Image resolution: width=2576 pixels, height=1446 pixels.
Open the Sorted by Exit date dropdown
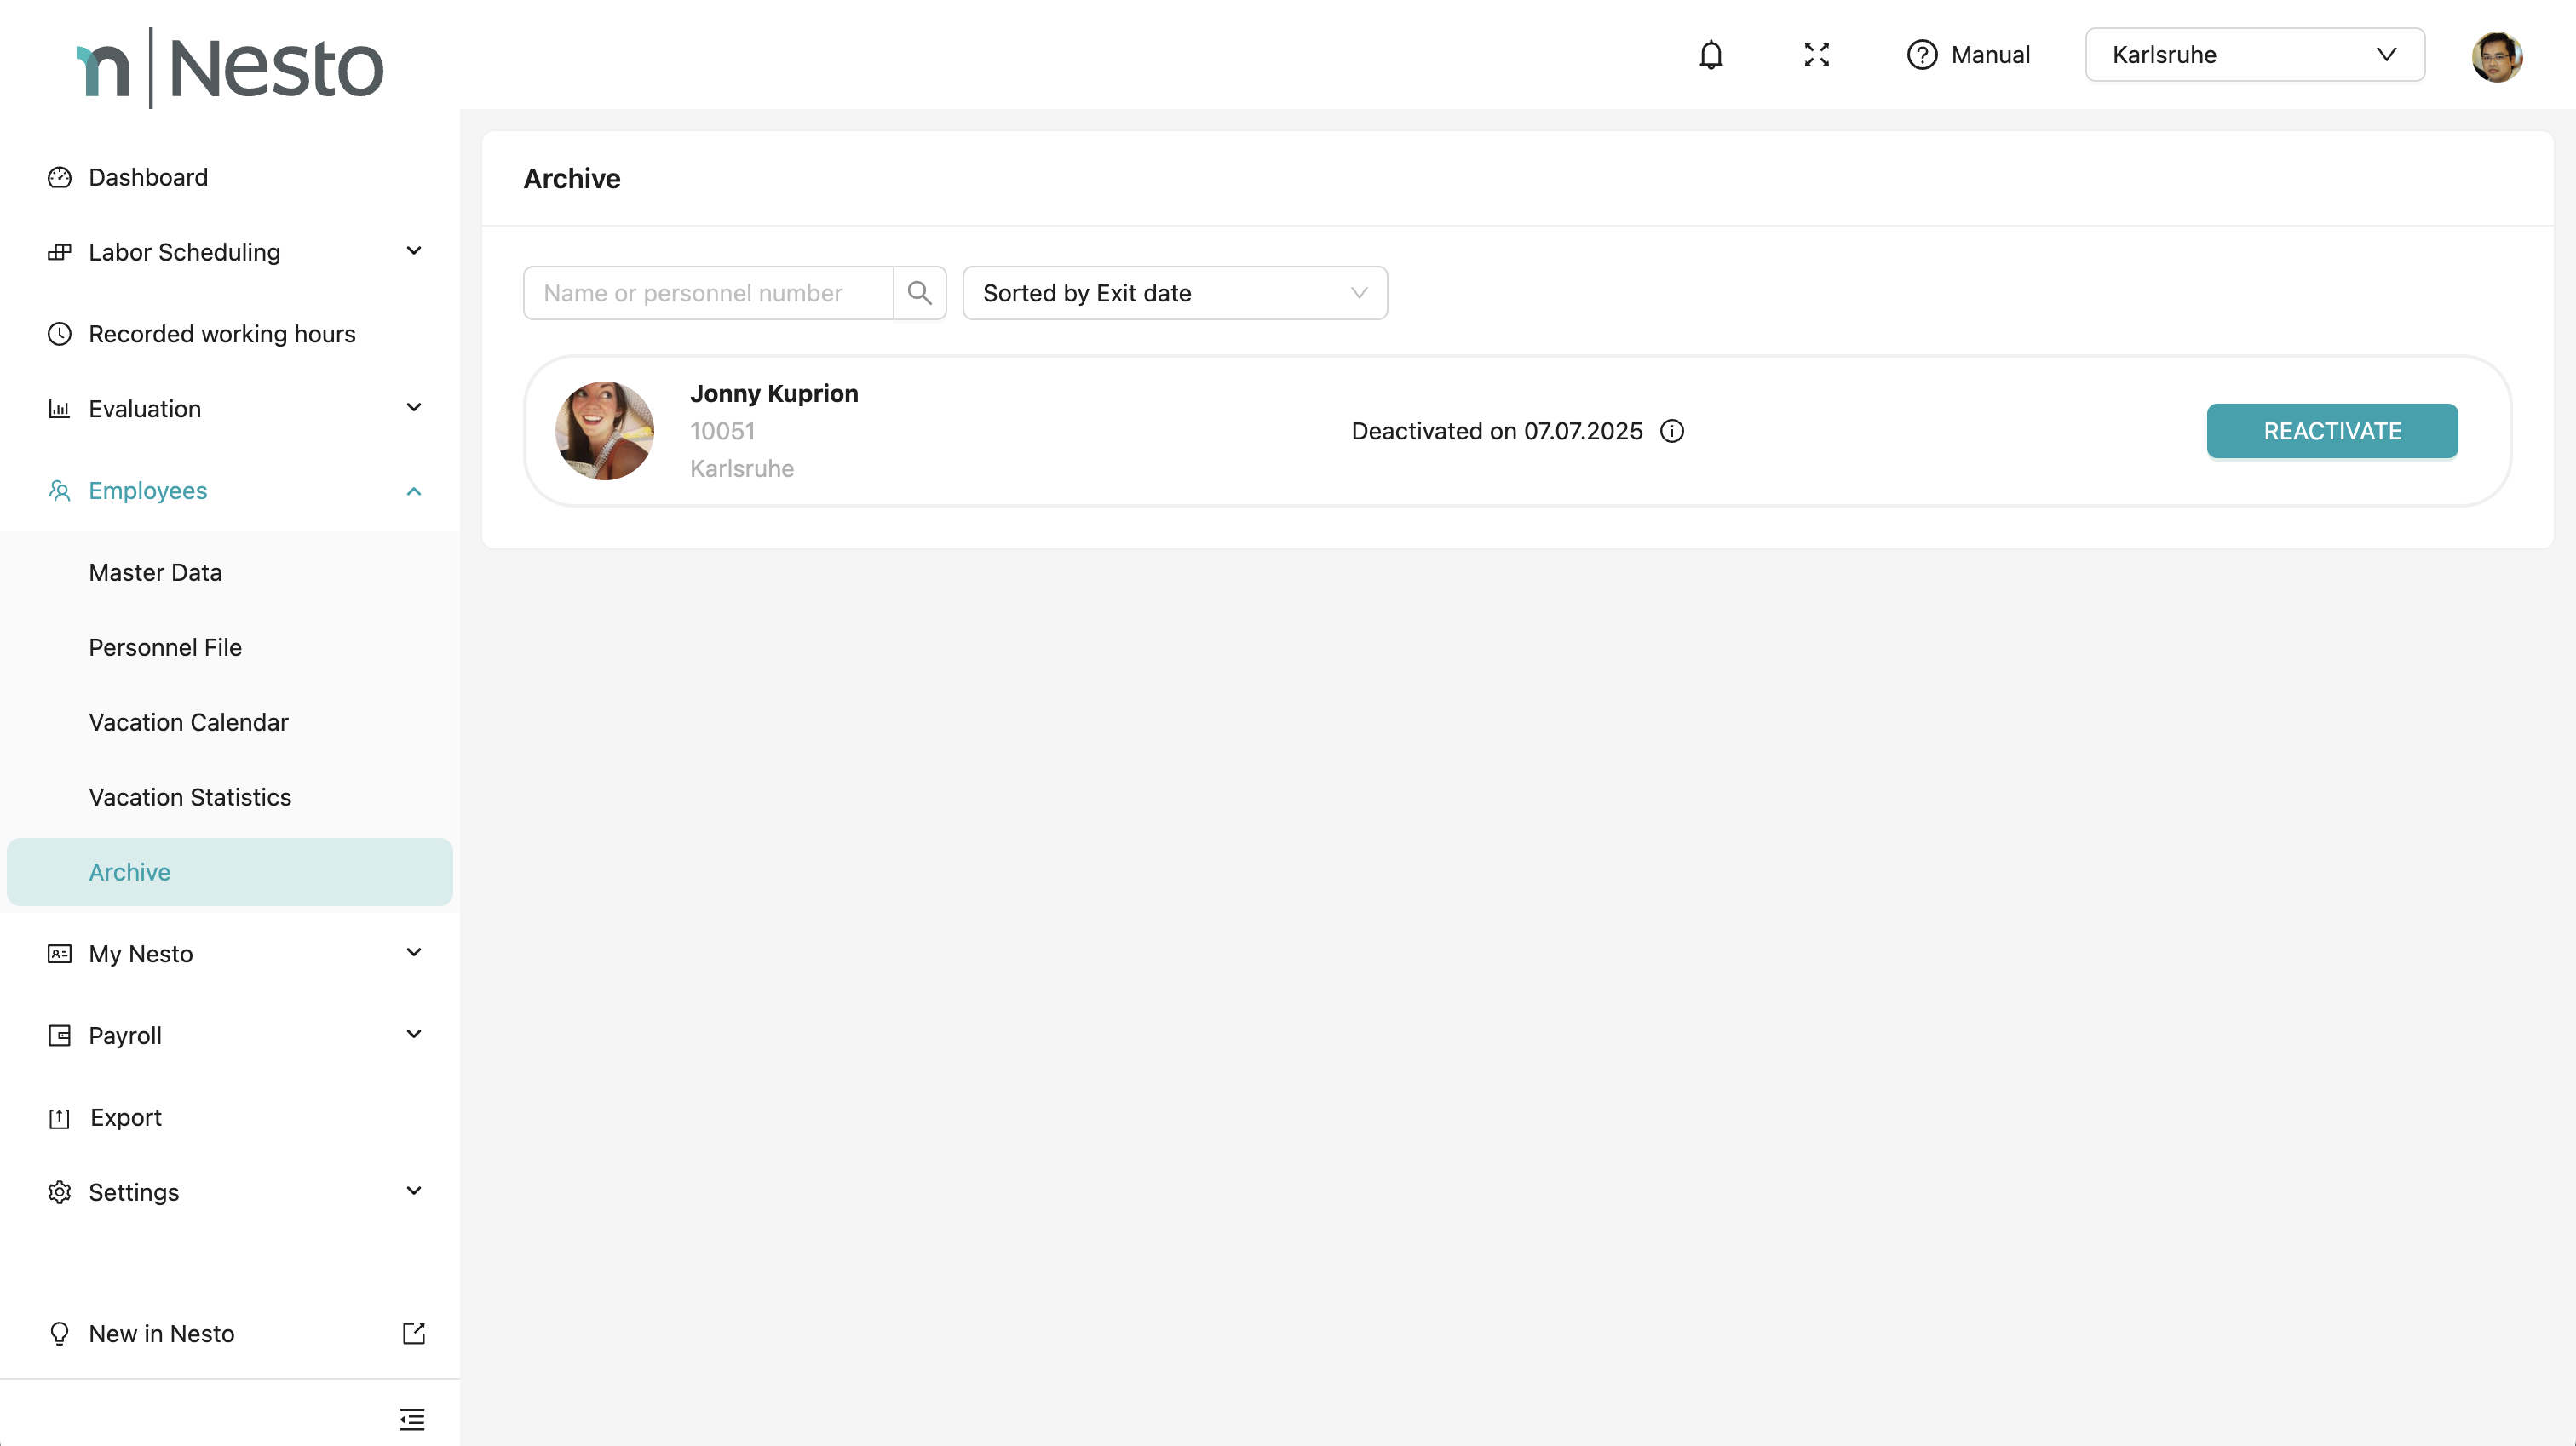(x=1174, y=293)
